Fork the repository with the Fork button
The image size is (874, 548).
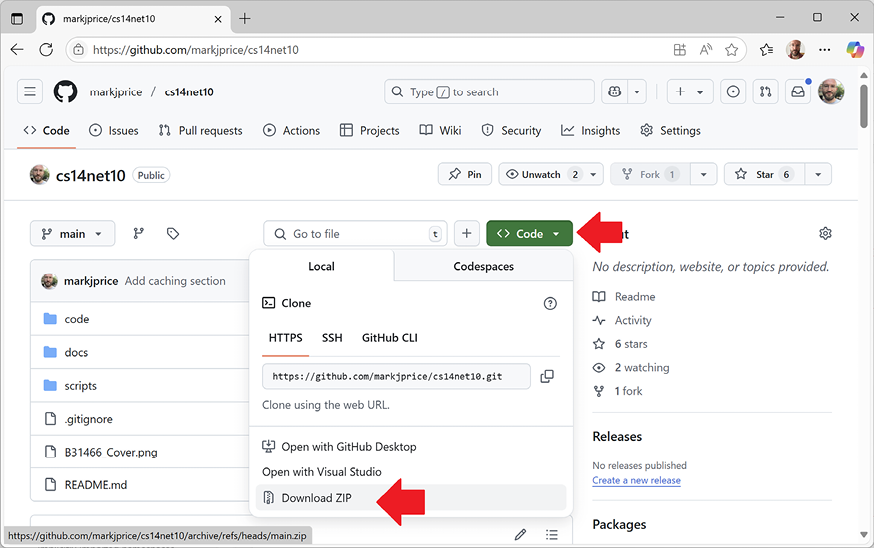[x=650, y=174]
